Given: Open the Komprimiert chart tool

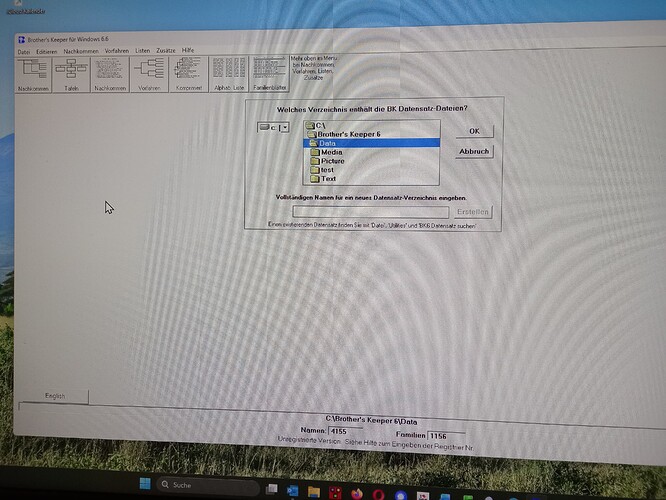Looking at the screenshot, I should point(189,75).
